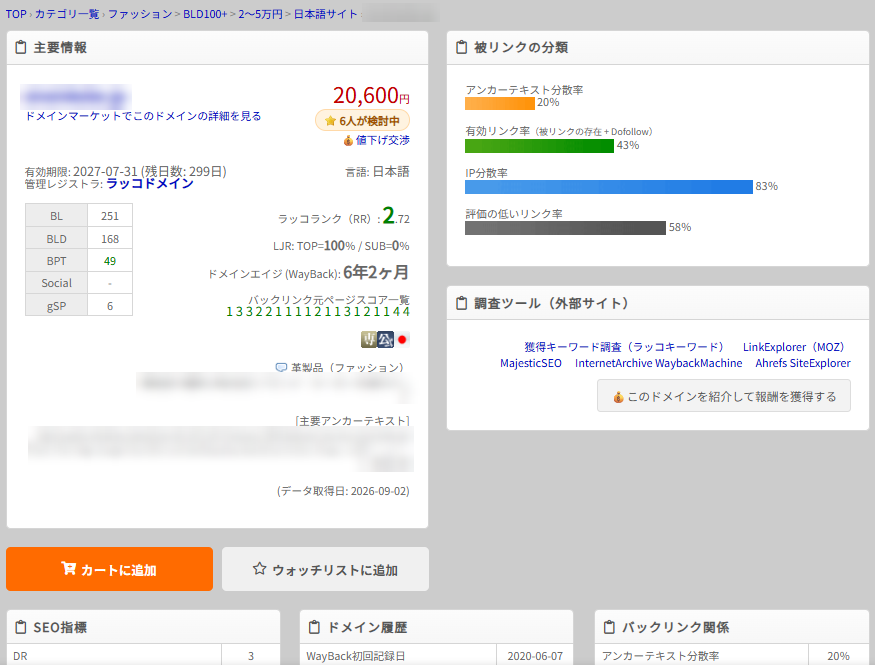Click the money bag icon beside 値下げ交渉
The height and width of the screenshot is (665, 875).
tap(348, 140)
